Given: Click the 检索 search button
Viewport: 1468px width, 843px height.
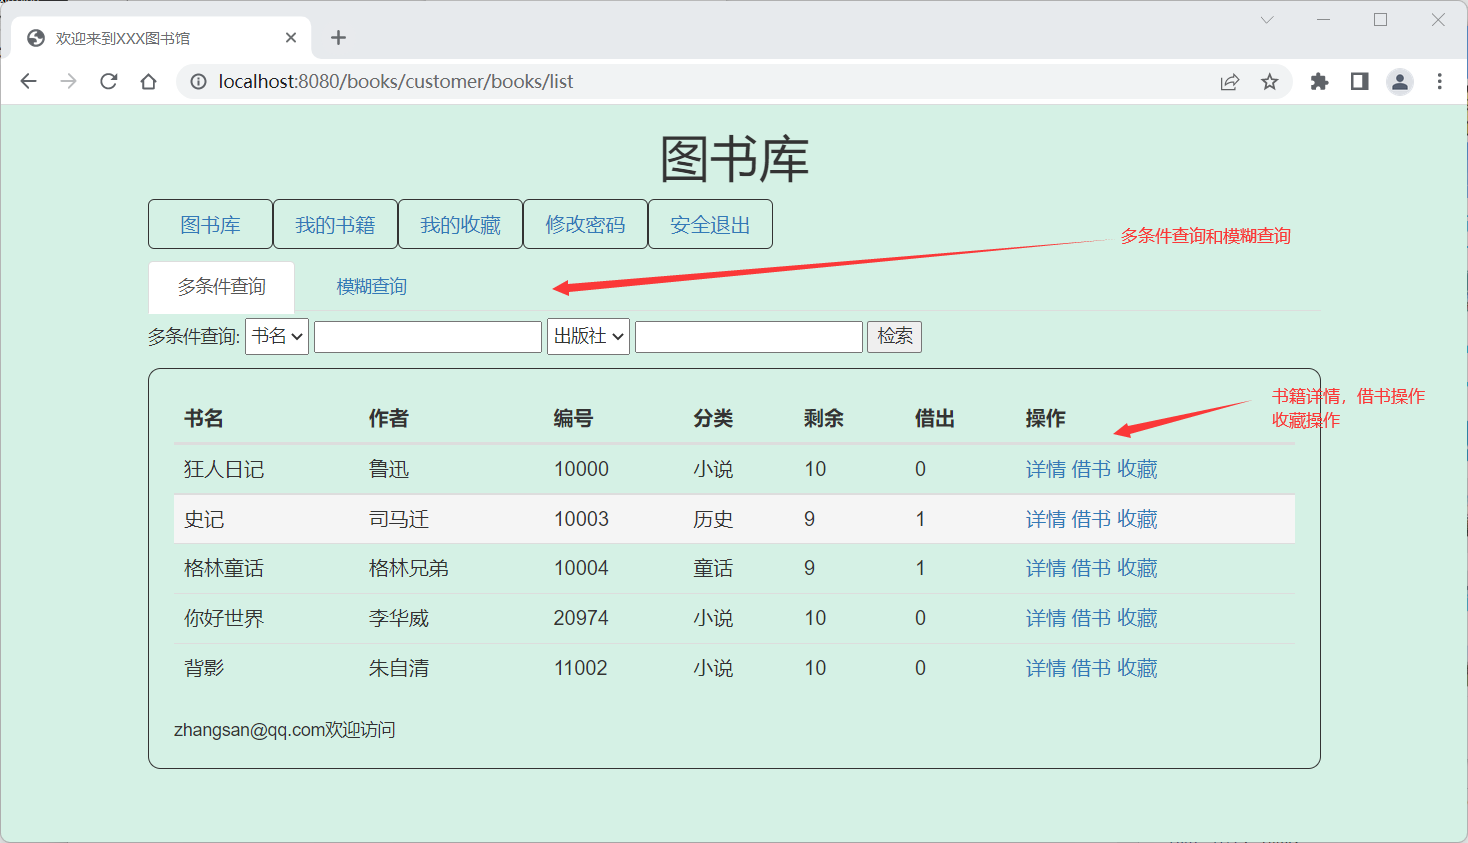Looking at the screenshot, I should click(x=894, y=336).
